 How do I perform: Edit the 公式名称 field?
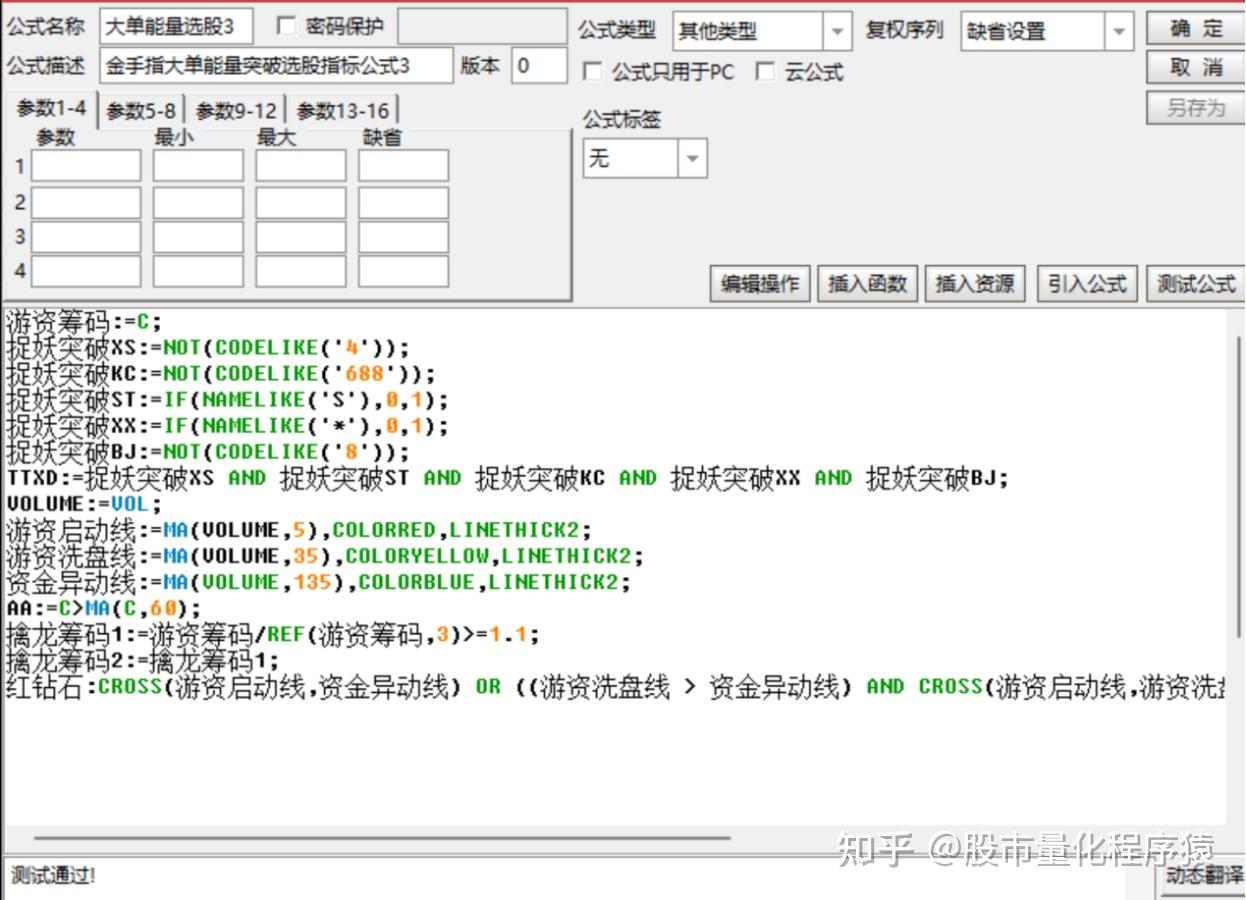pos(177,27)
